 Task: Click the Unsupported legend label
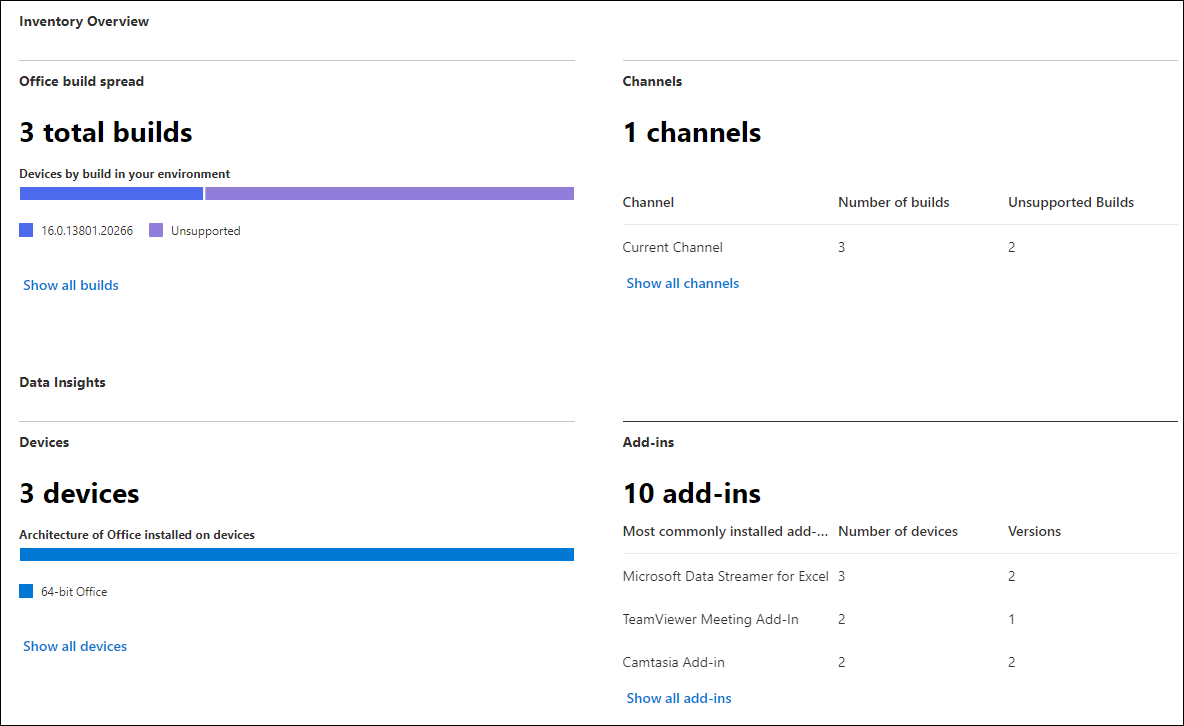coord(205,230)
